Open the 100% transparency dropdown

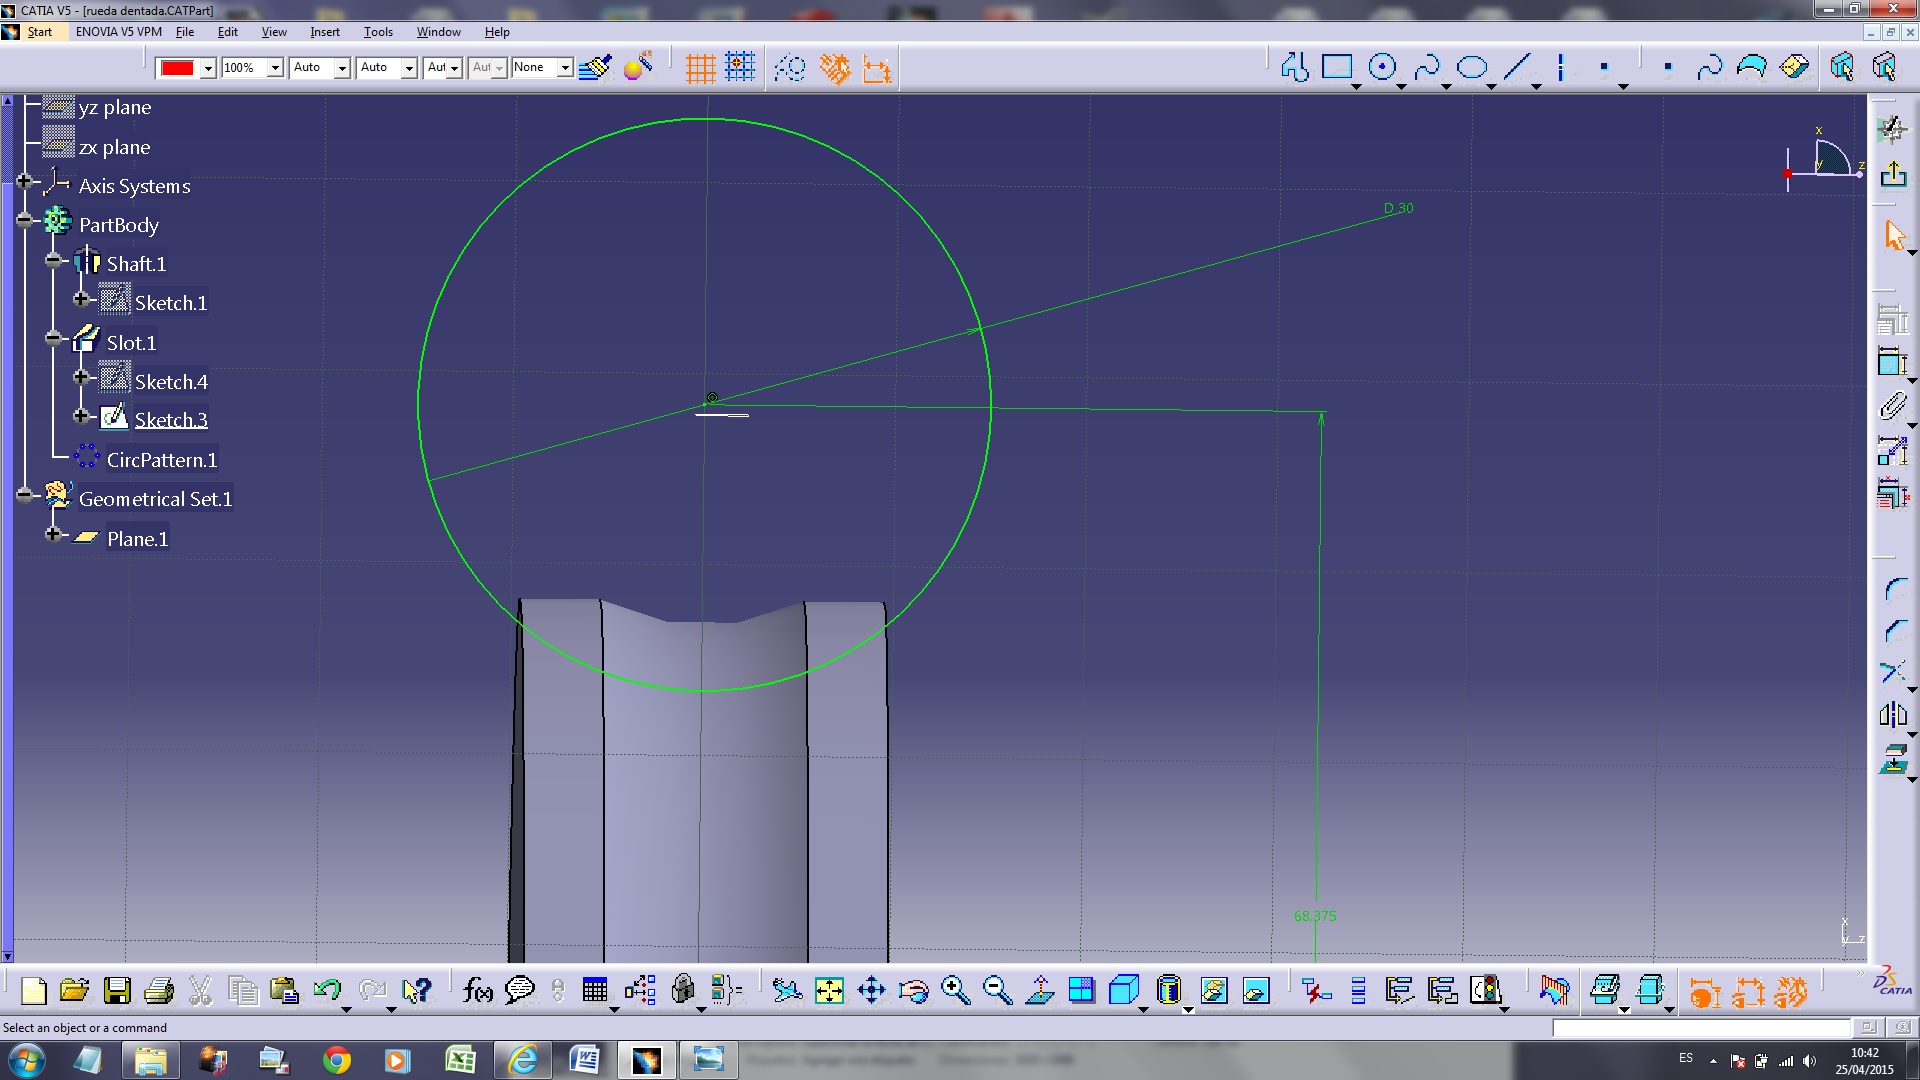(x=275, y=68)
